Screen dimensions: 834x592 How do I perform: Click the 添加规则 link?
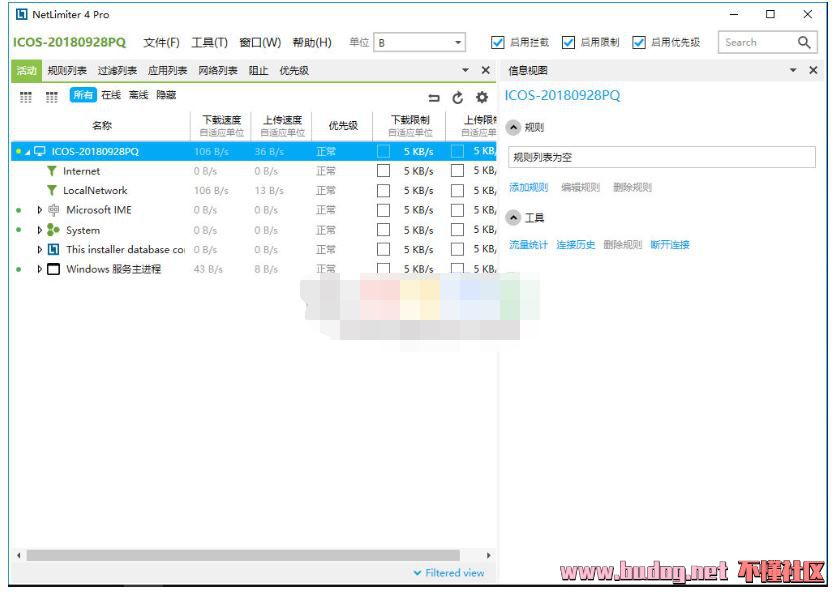[528, 187]
